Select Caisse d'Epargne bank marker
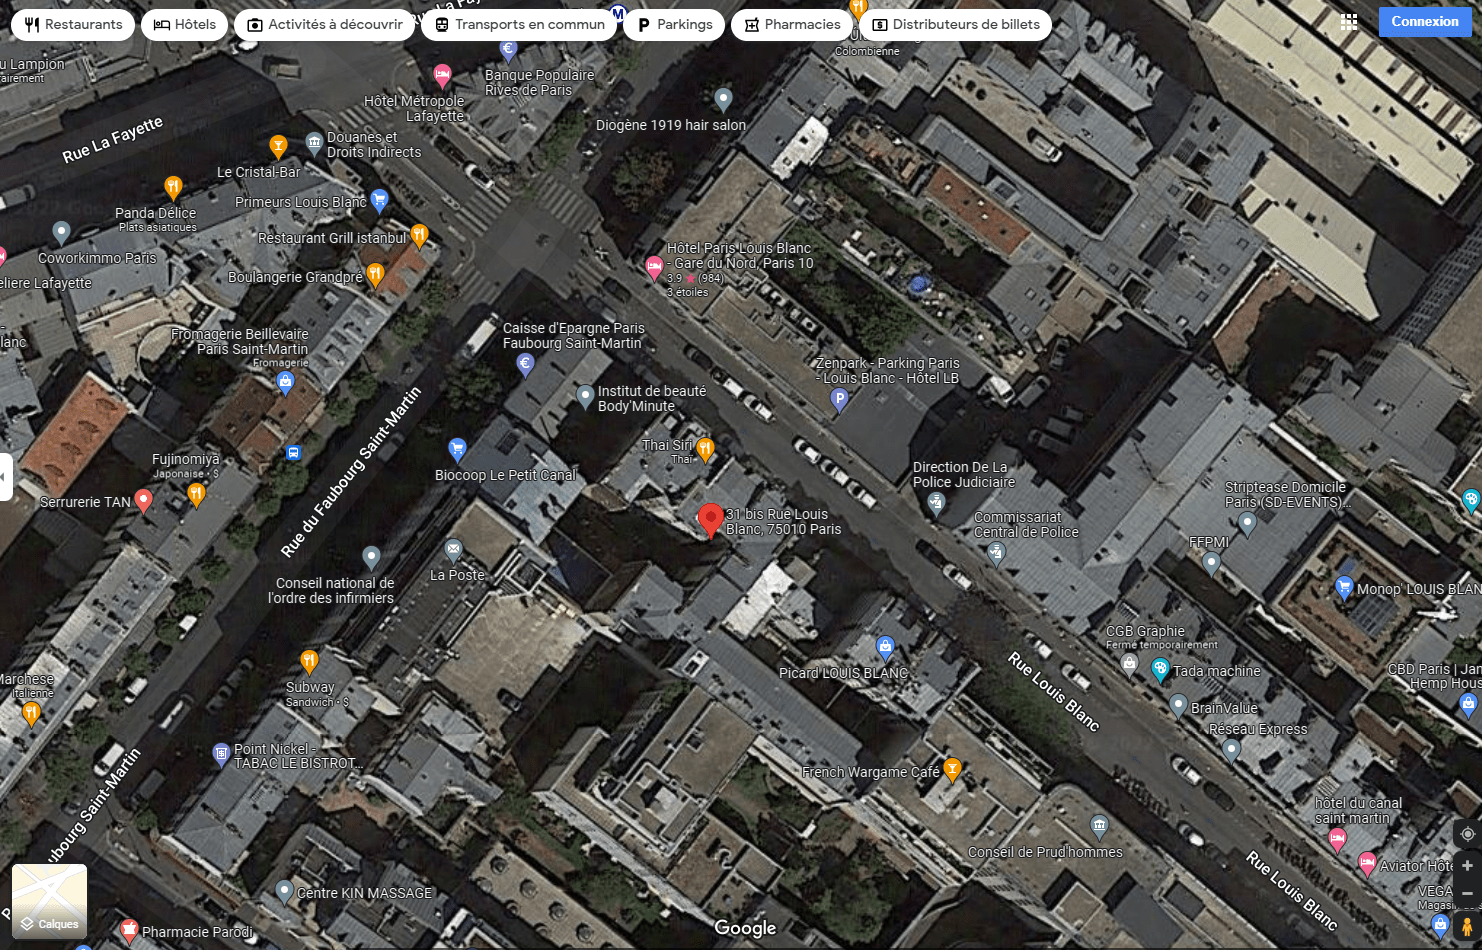1482x950 pixels. (x=525, y=366)
